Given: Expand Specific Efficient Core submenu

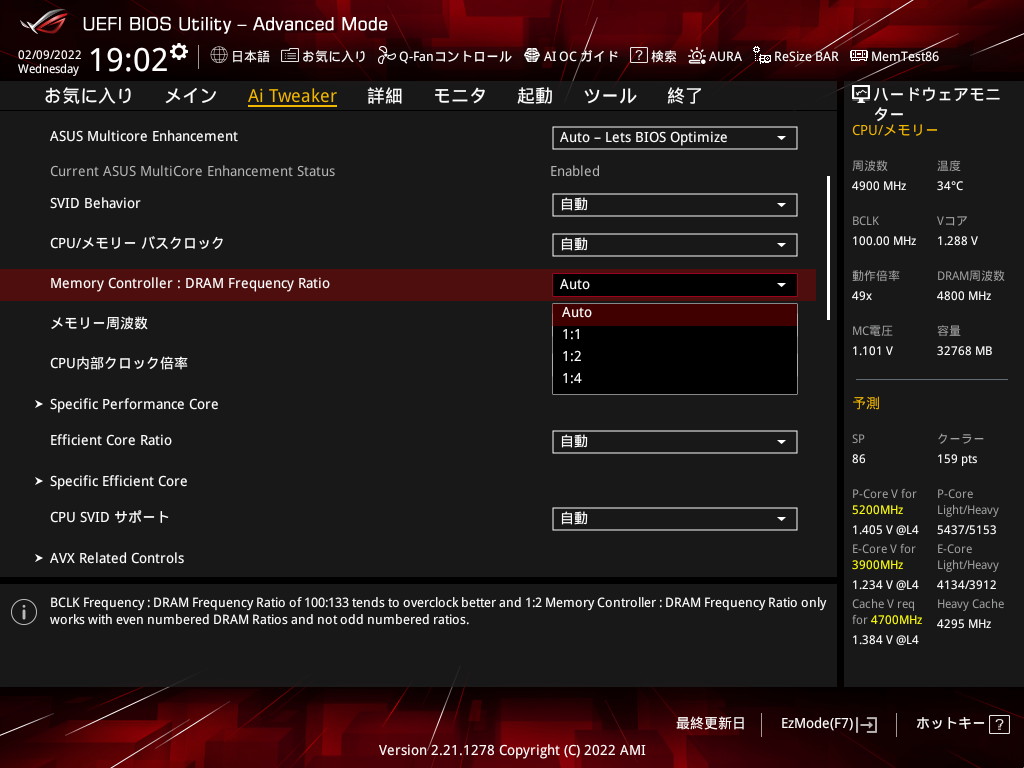Looking at the screenshot, I should point(118,481).
